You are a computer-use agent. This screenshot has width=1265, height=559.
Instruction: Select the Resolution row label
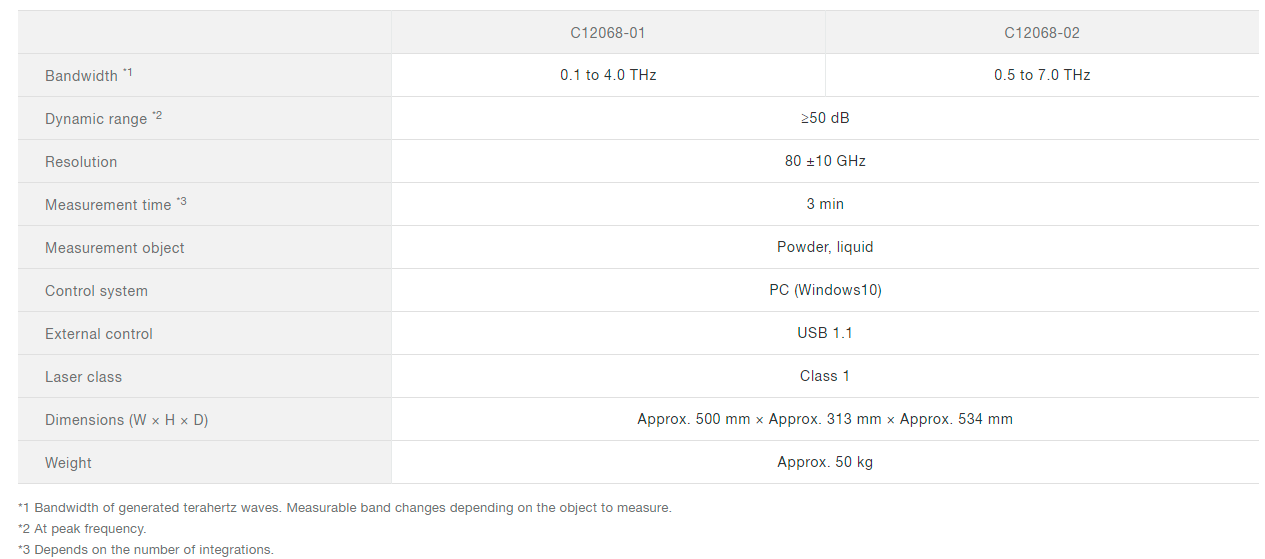81,162
